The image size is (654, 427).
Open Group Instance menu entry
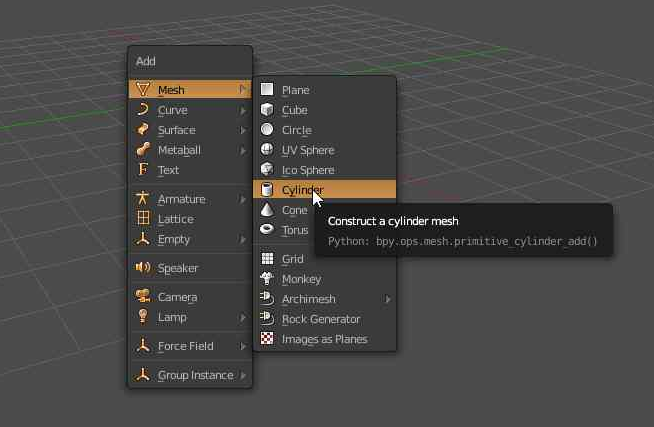[x=190, y=375]
